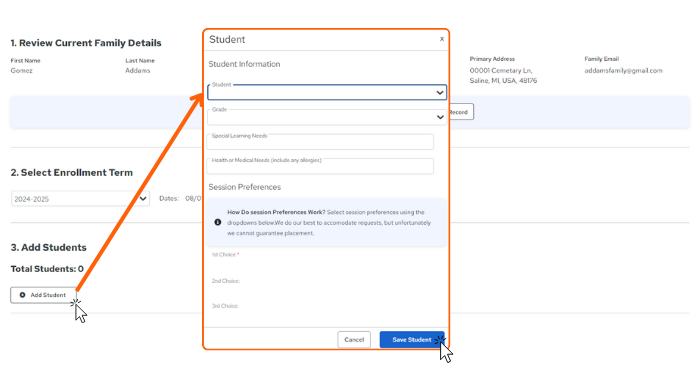Close the Student dialog with the x
This screenshot has width=700, height=380.
tap(442, 39)
